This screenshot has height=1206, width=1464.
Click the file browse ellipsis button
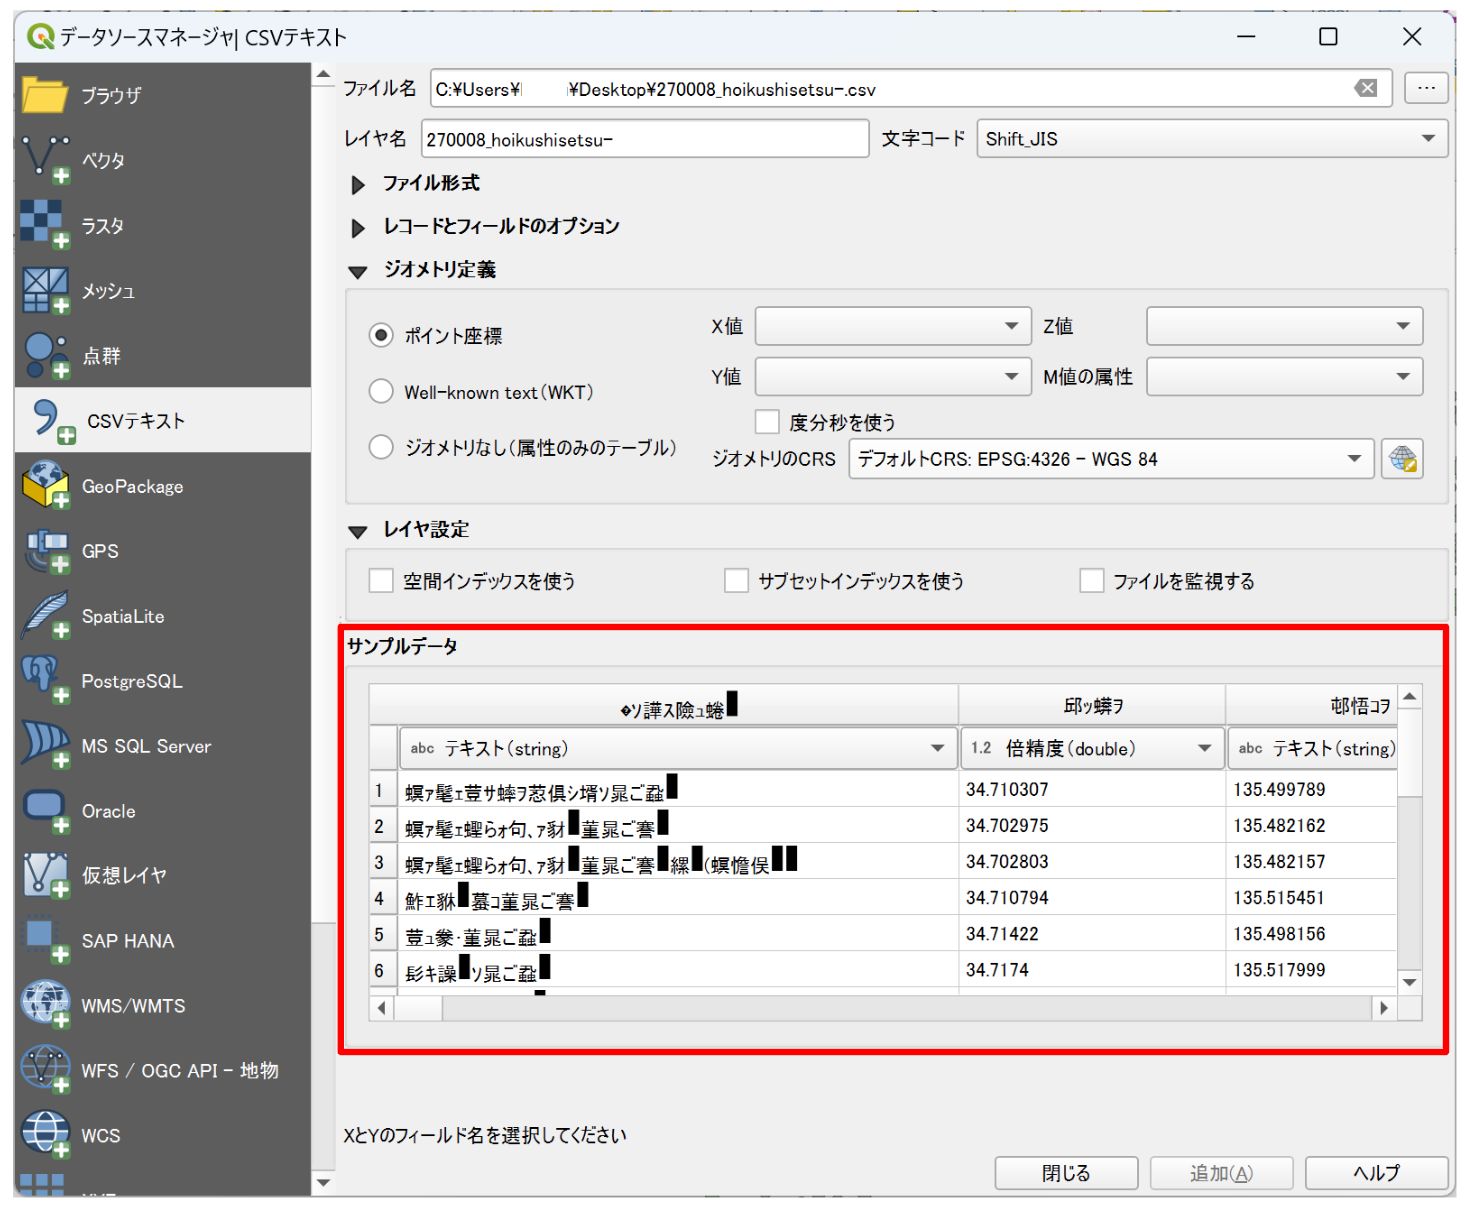coord(1426,88)
